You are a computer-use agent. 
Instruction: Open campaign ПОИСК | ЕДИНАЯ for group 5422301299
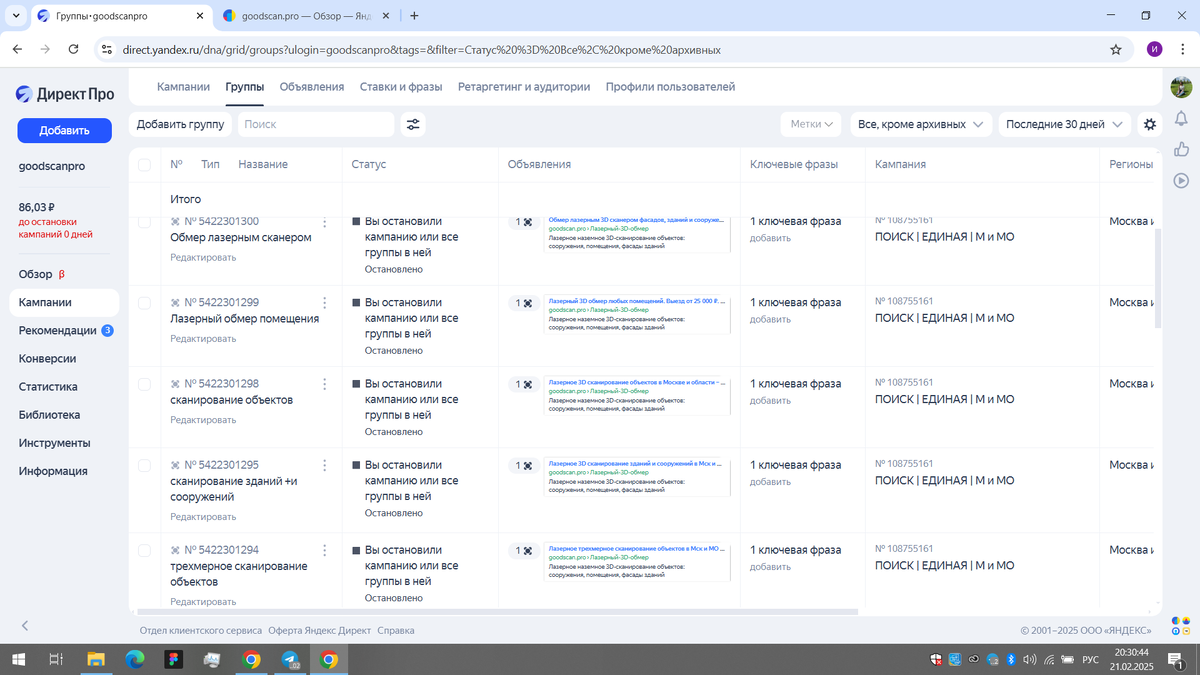pyautogui.click(x=944, y=318)
